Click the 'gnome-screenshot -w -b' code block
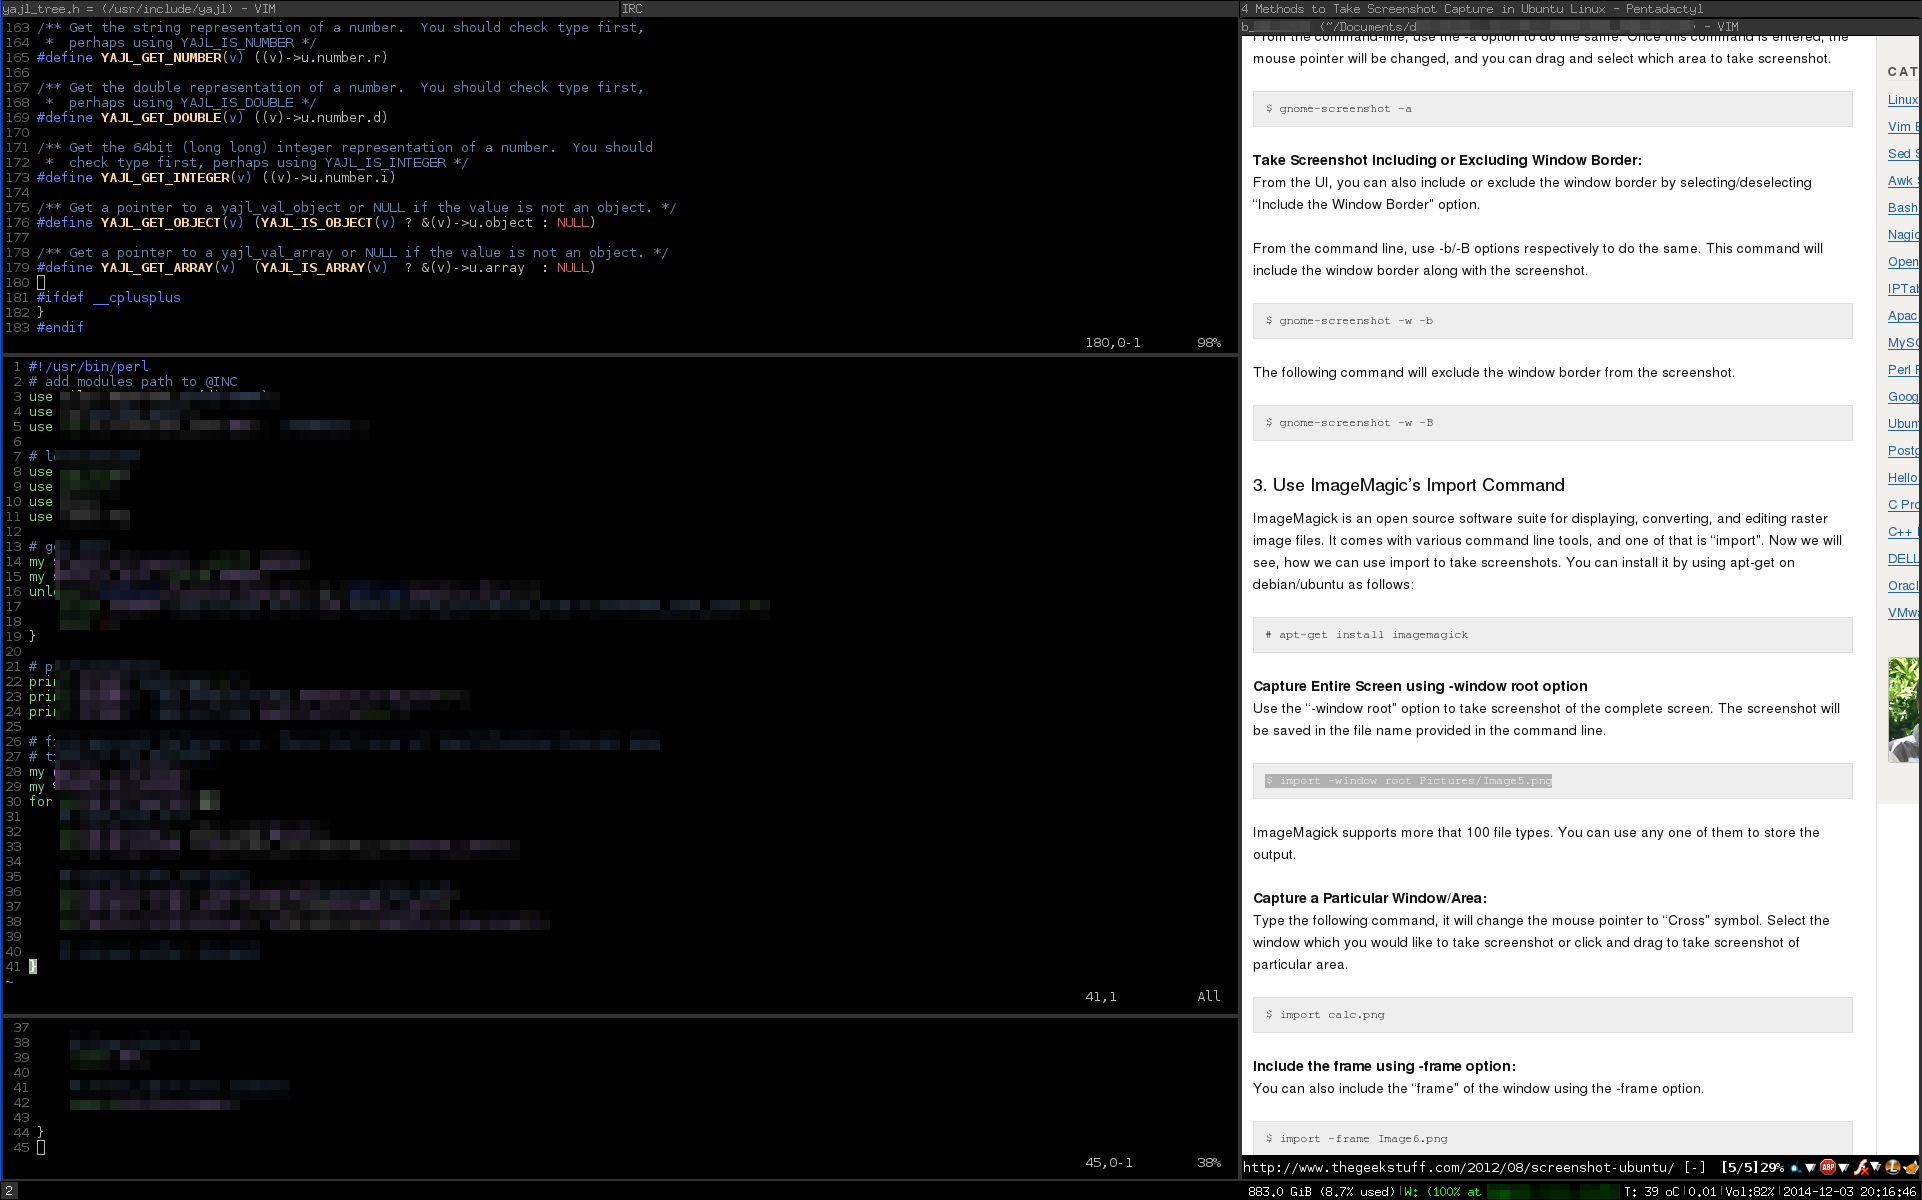Viewport: 1922px width, 1200px height. pos(1552,321)
